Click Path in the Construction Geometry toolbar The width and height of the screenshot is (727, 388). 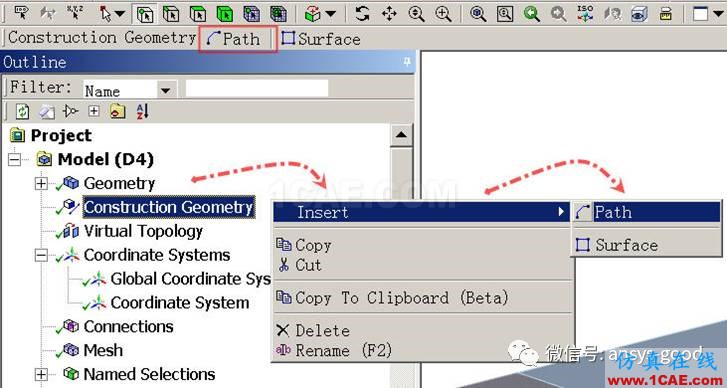(x=233, y=39)
